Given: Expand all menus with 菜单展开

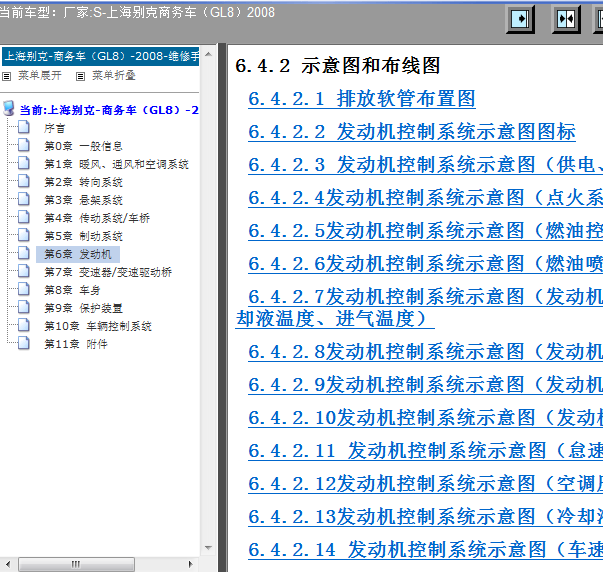Looking at the screenshot, I should click(x=40, y=75).
